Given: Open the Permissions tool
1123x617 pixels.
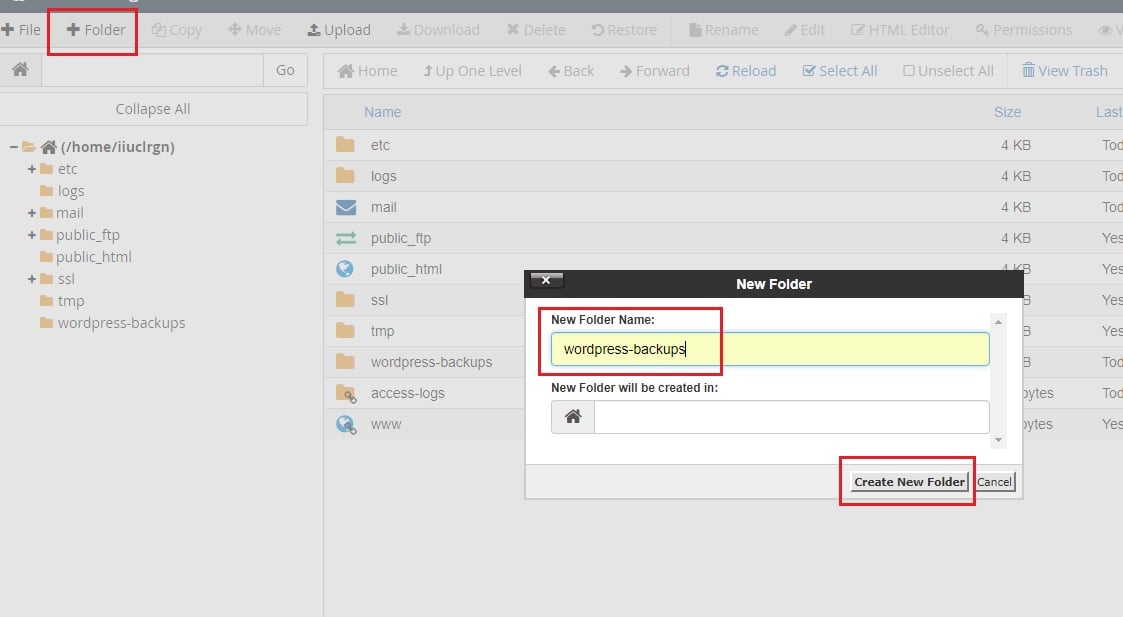Looking at the screenshot, I should (1023, 29).
